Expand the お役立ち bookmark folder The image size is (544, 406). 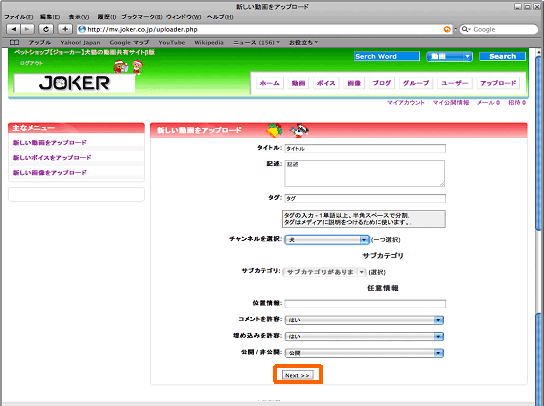click(303, 42)
